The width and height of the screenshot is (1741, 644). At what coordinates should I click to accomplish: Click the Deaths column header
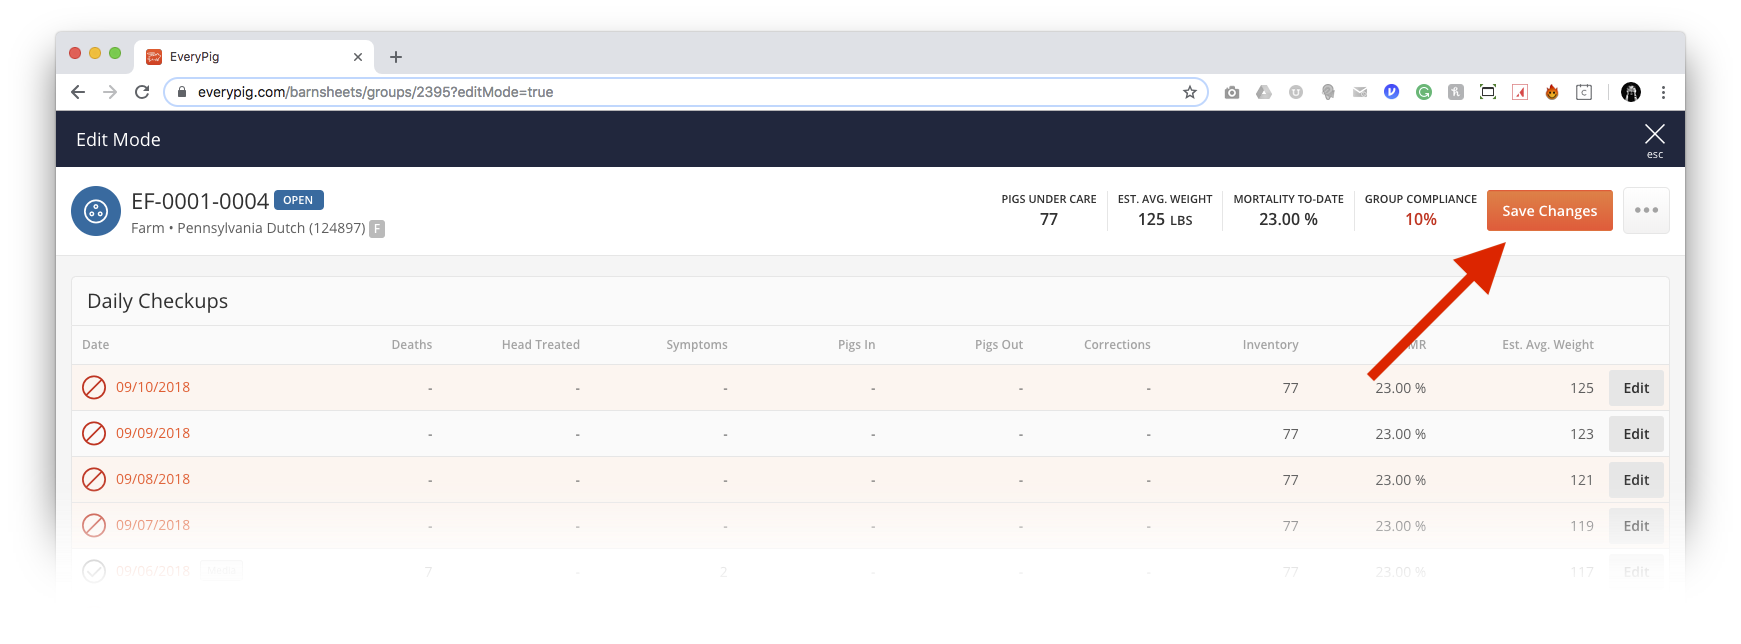click(x=412, y=345)
